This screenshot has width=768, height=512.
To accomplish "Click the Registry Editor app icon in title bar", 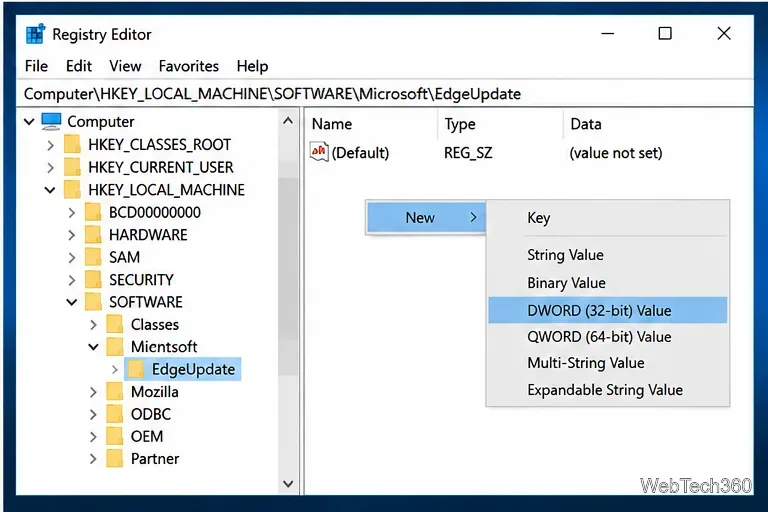I will pyautogui.click(x=35, y=34).
